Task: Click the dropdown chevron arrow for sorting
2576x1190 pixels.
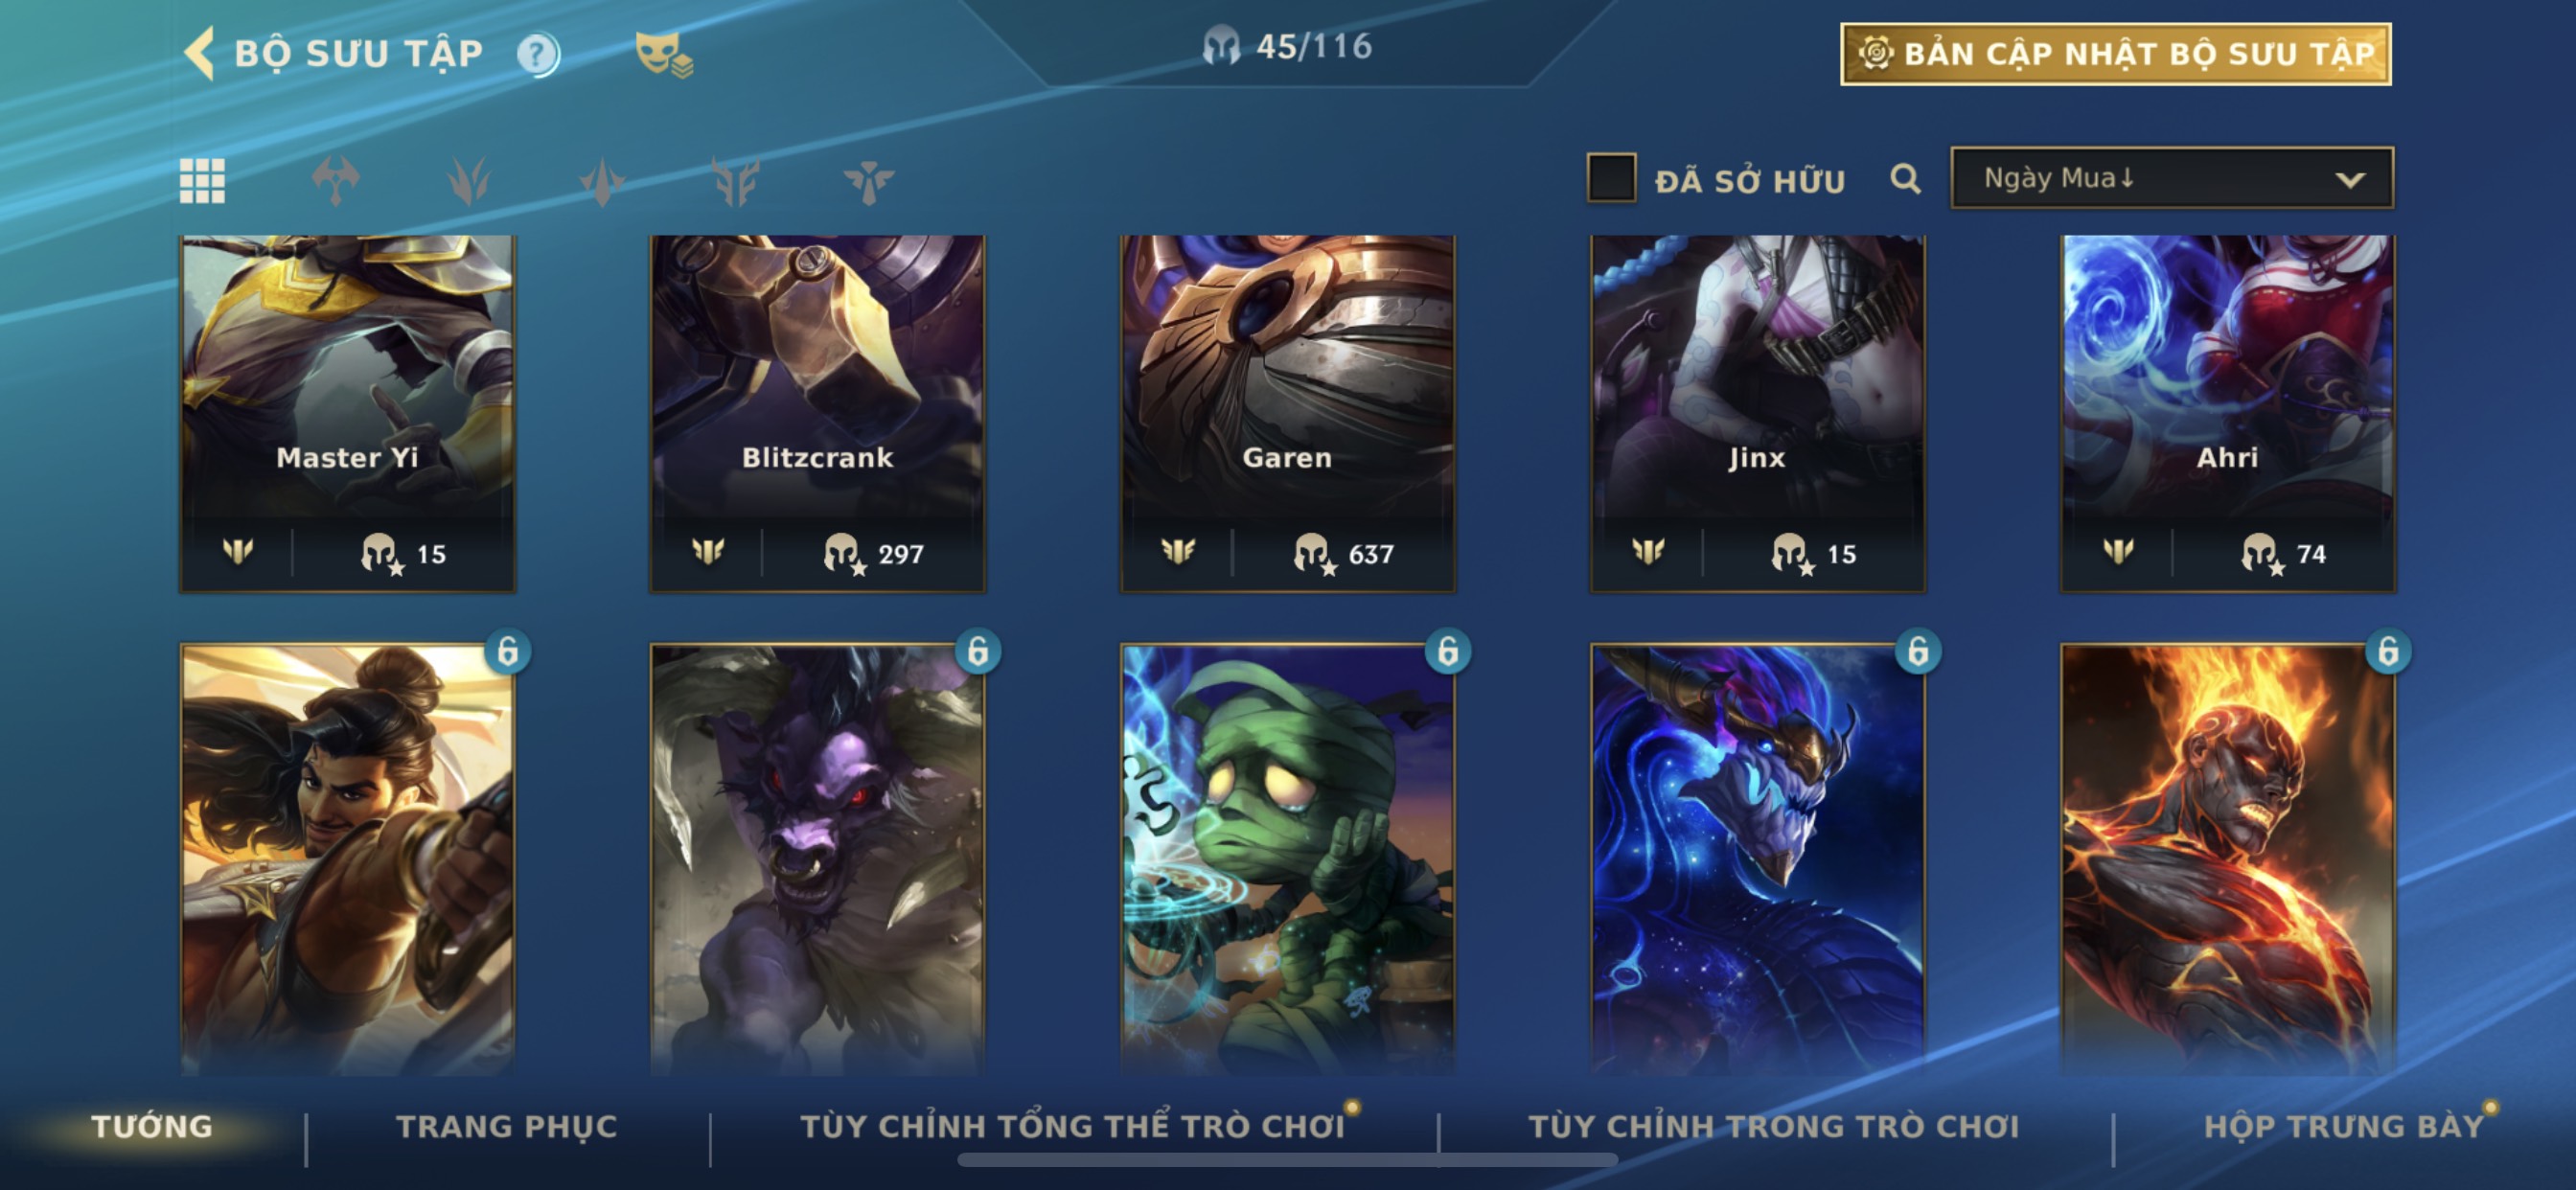Action: pos(2350,180)
